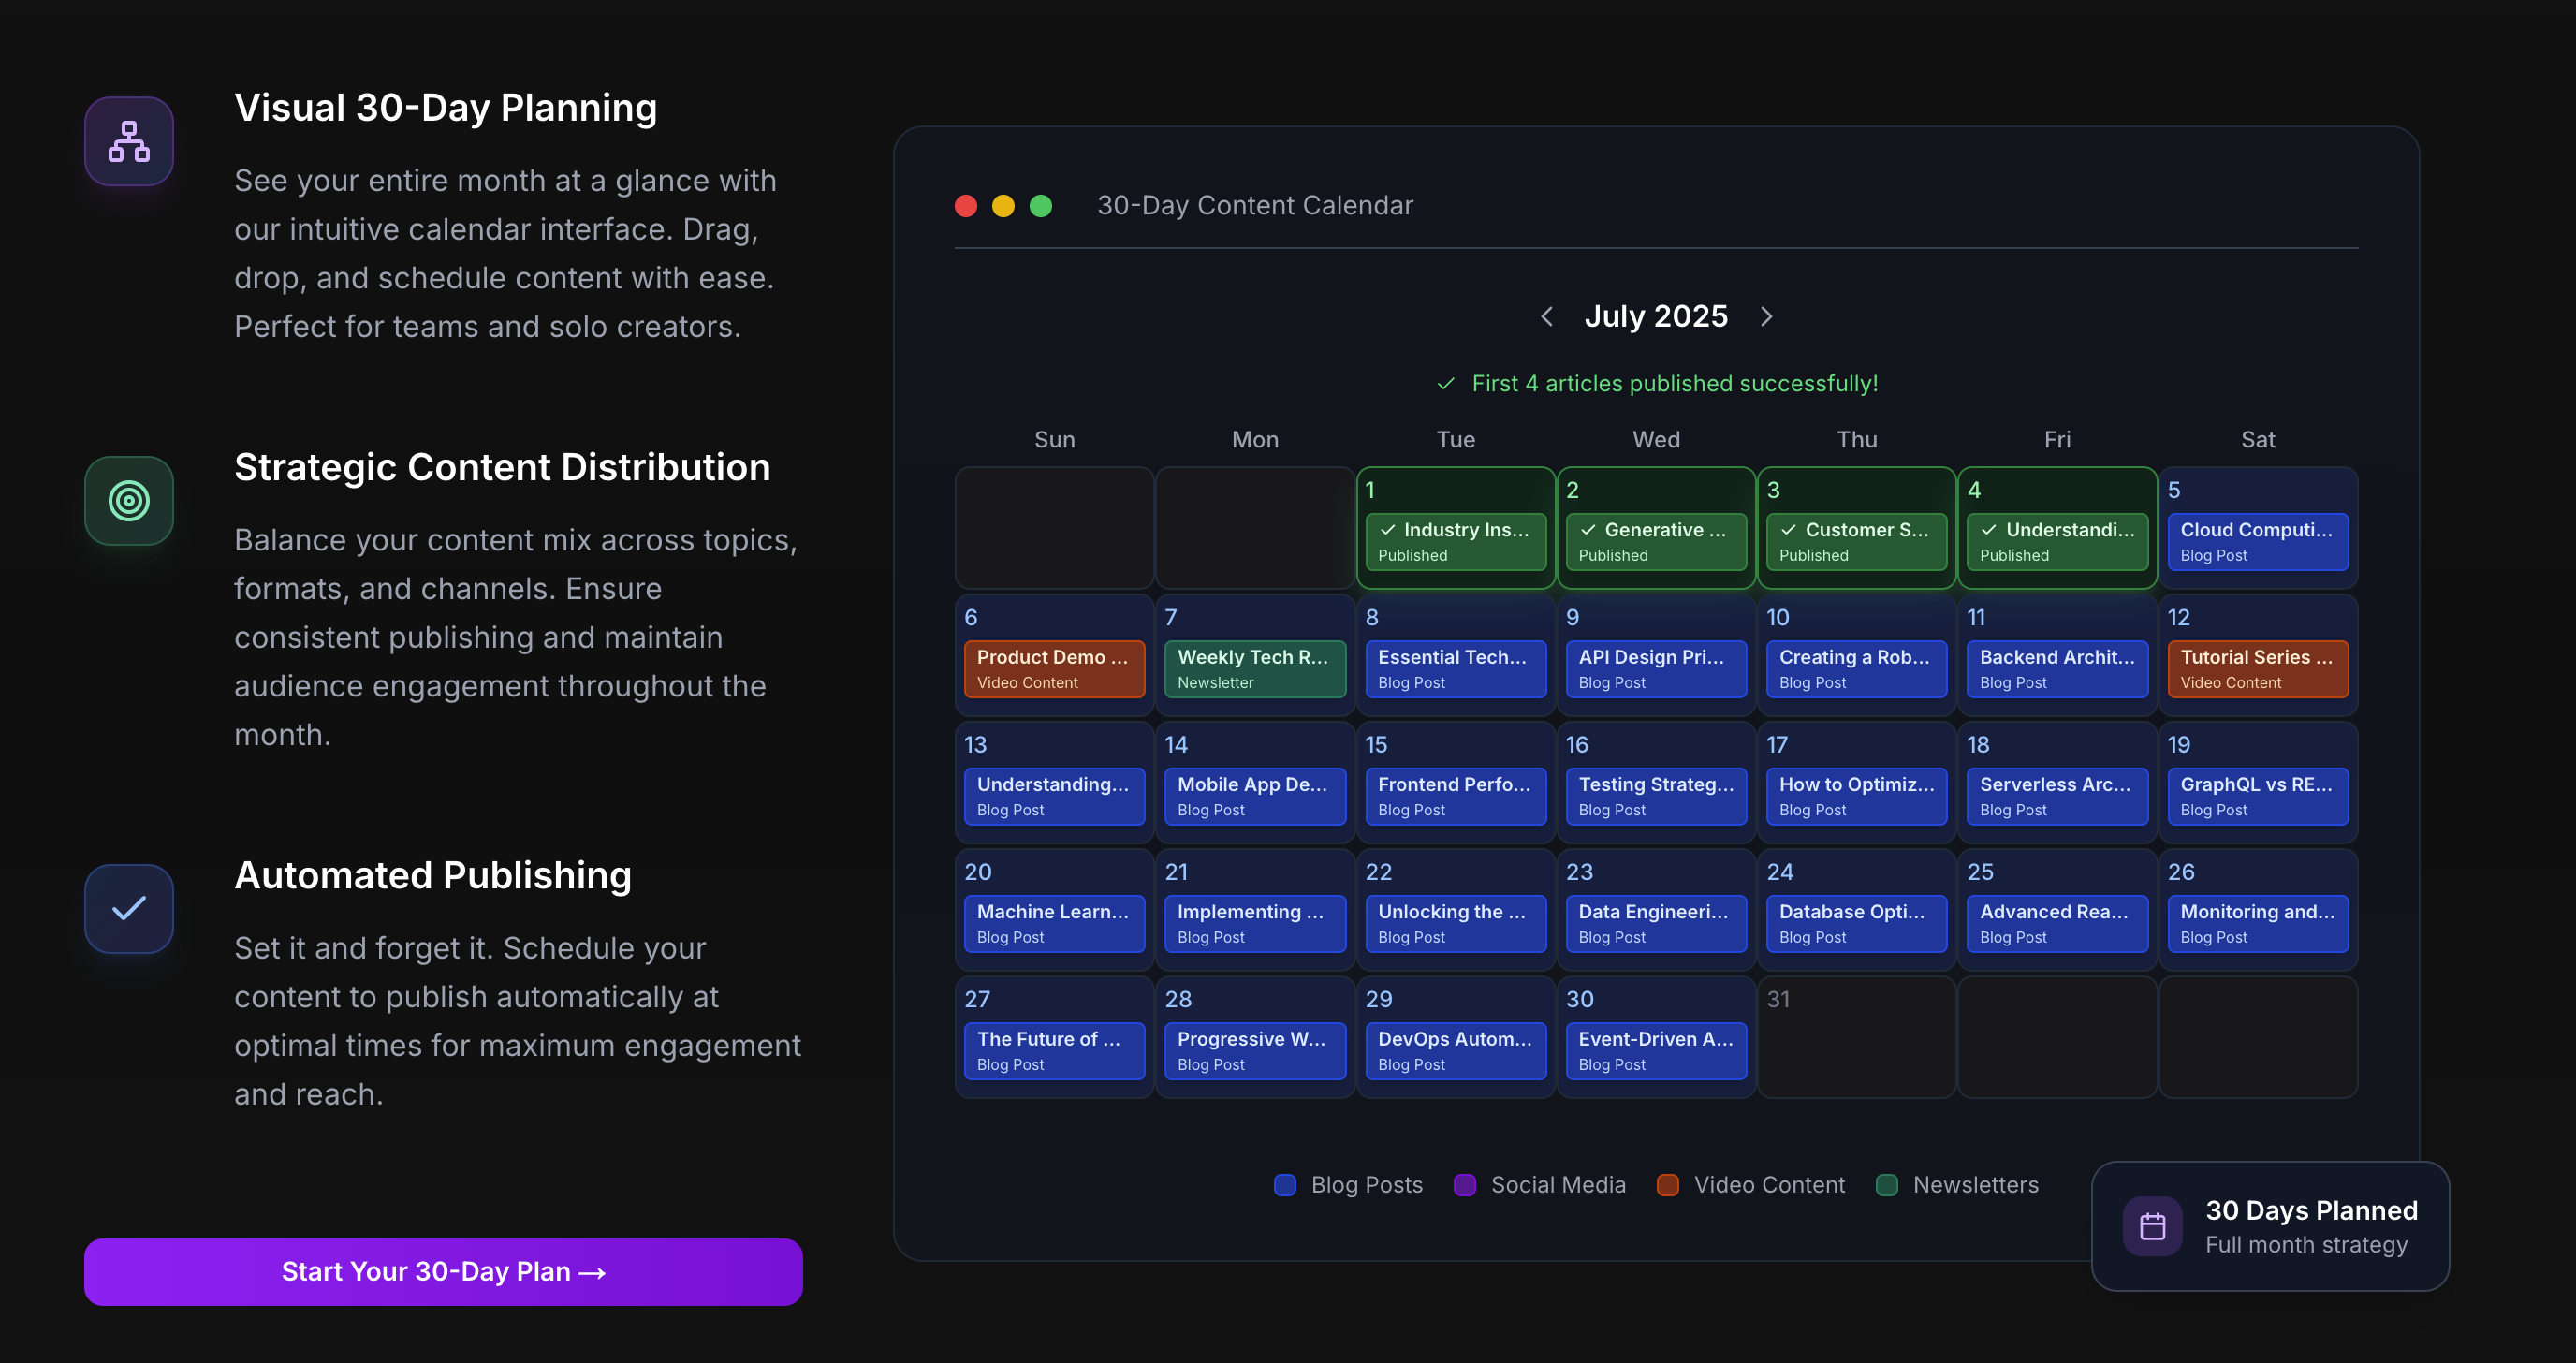Open the Product Demo video content entry
Image resolution: width=2576 pixels, height=1363 pixels.
tap(1053, 668)
